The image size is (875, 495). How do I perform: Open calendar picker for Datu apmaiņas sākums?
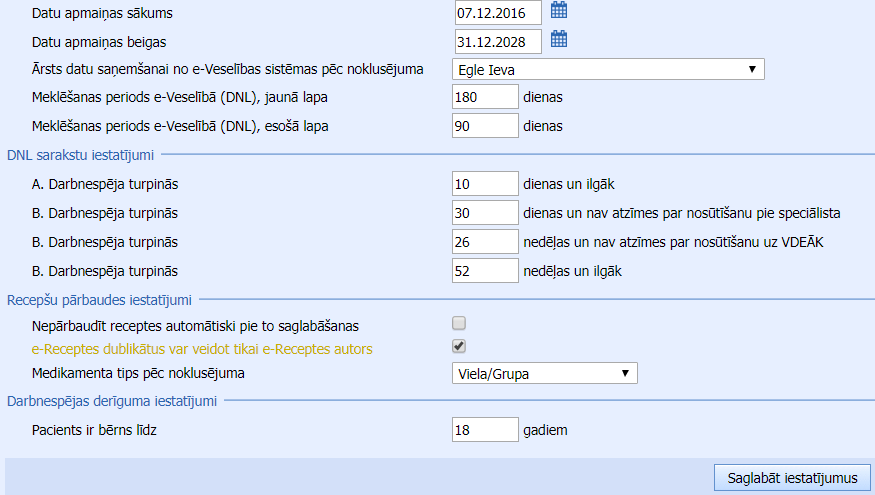tap(560, 11)
